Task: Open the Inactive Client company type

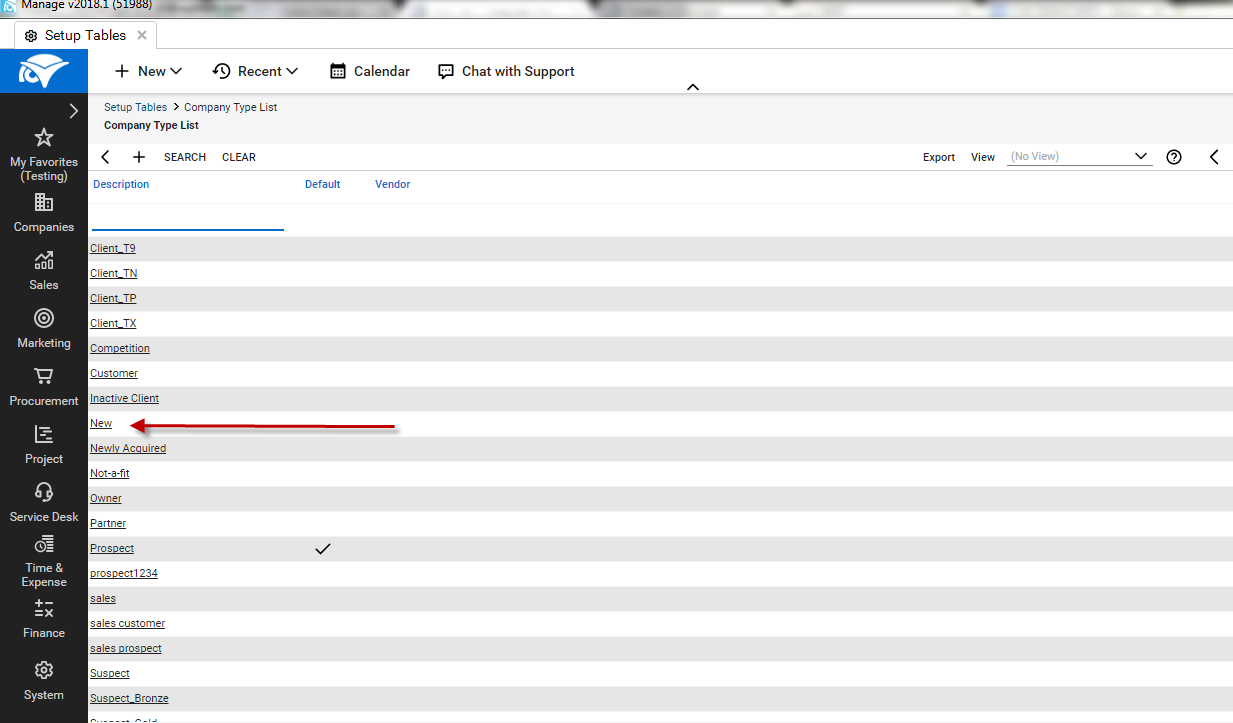Action: pyautogui.click(x=125, y=398)
